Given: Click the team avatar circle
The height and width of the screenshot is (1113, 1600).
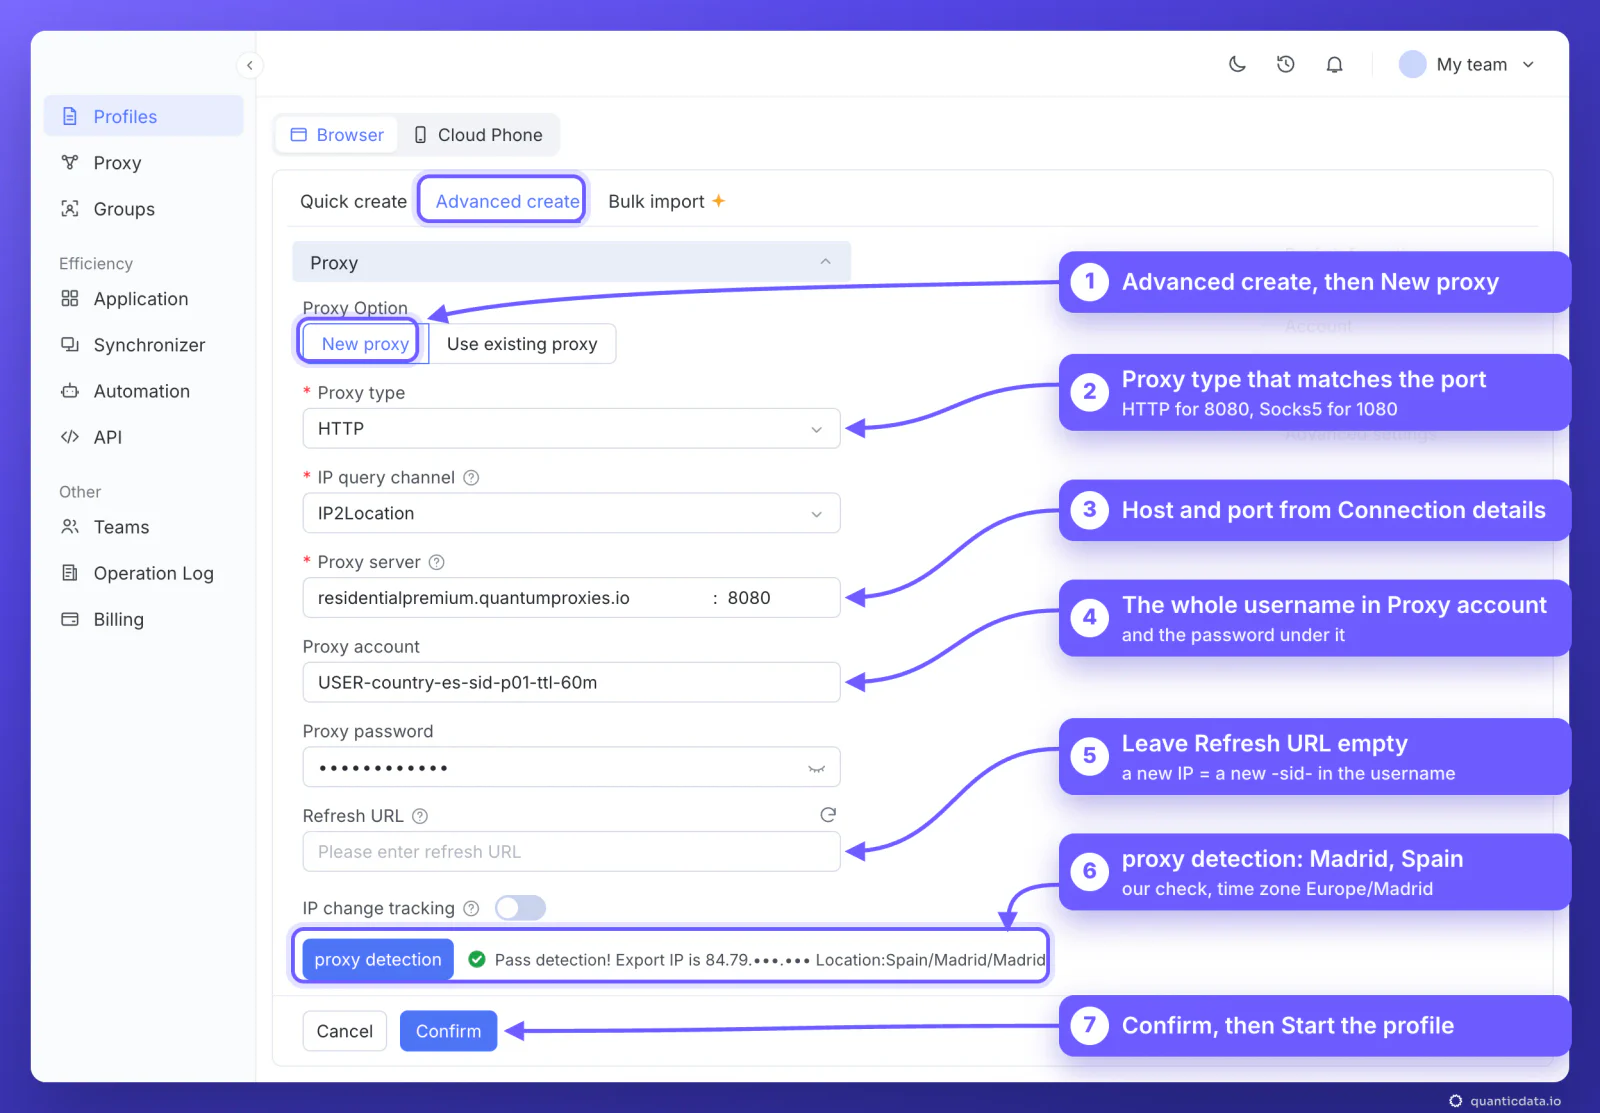Looking at the screenshot, I should pyautogui.click(x=1412, y=64).
